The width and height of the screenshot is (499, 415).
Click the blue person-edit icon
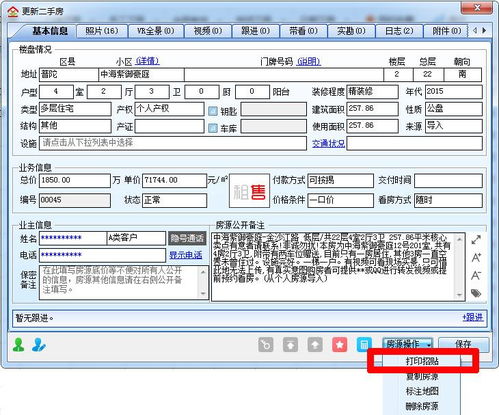click(39, 345)
